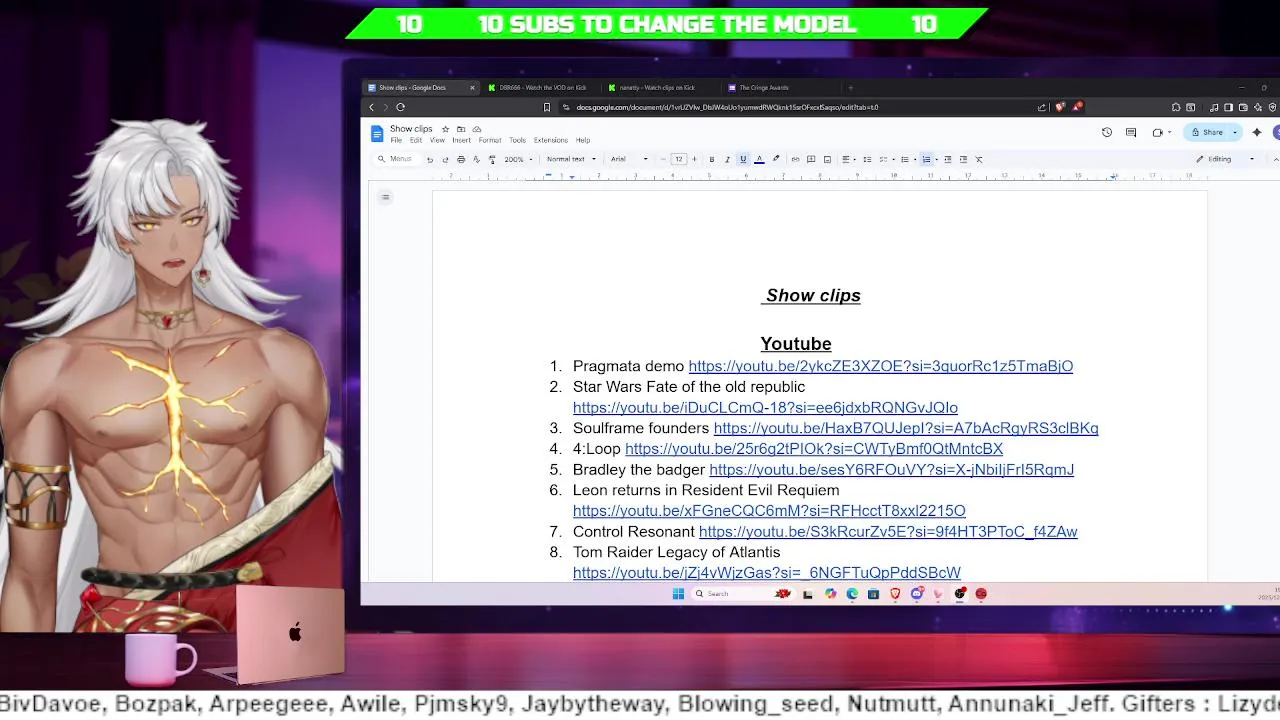Open the Edit menu

tap(416, 140)
